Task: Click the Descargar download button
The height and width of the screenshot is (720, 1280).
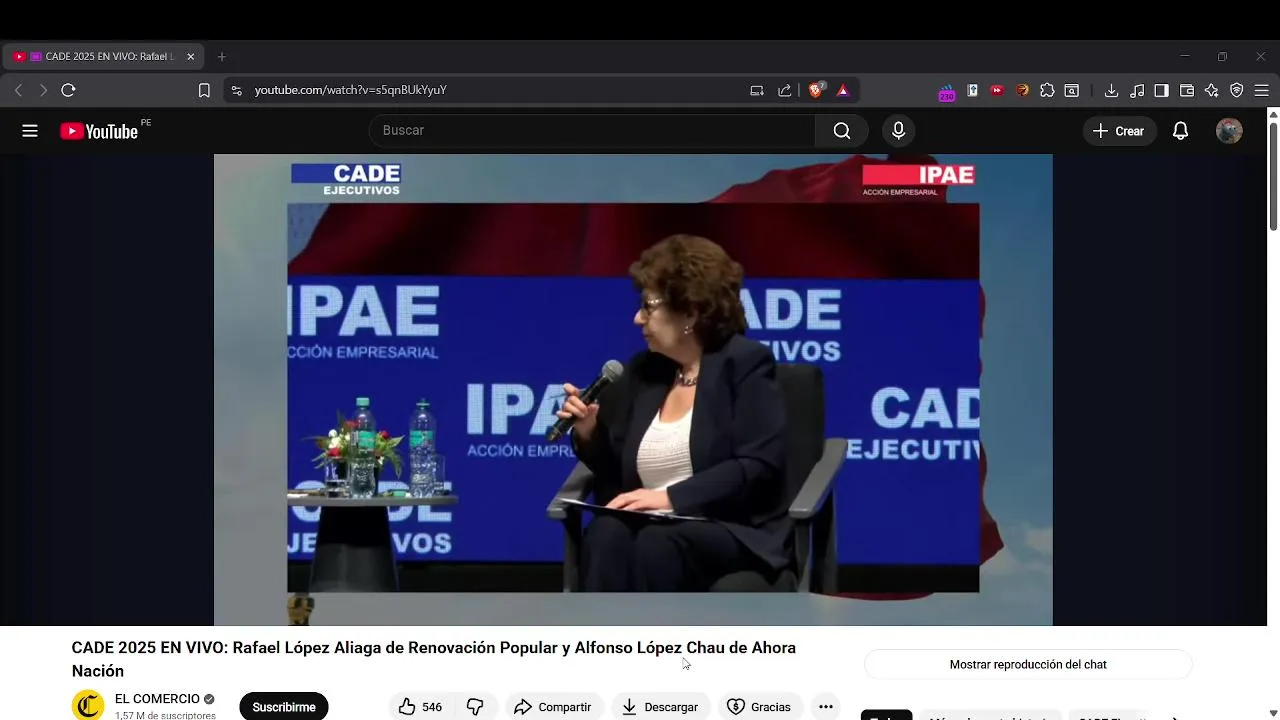Action: coord(660,707)
